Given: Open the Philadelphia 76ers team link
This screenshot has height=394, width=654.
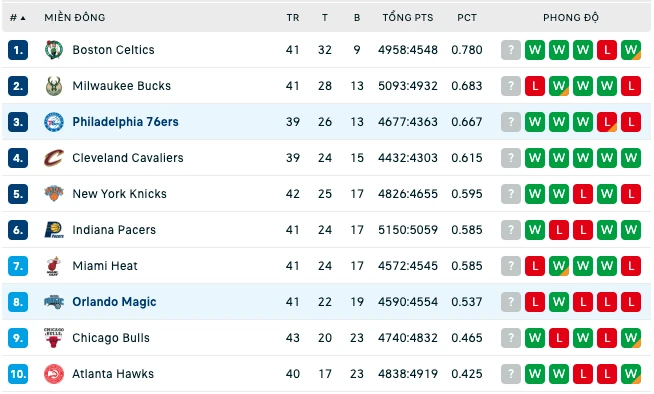Looking at the screenshot, I should click(x=125, y=122).
